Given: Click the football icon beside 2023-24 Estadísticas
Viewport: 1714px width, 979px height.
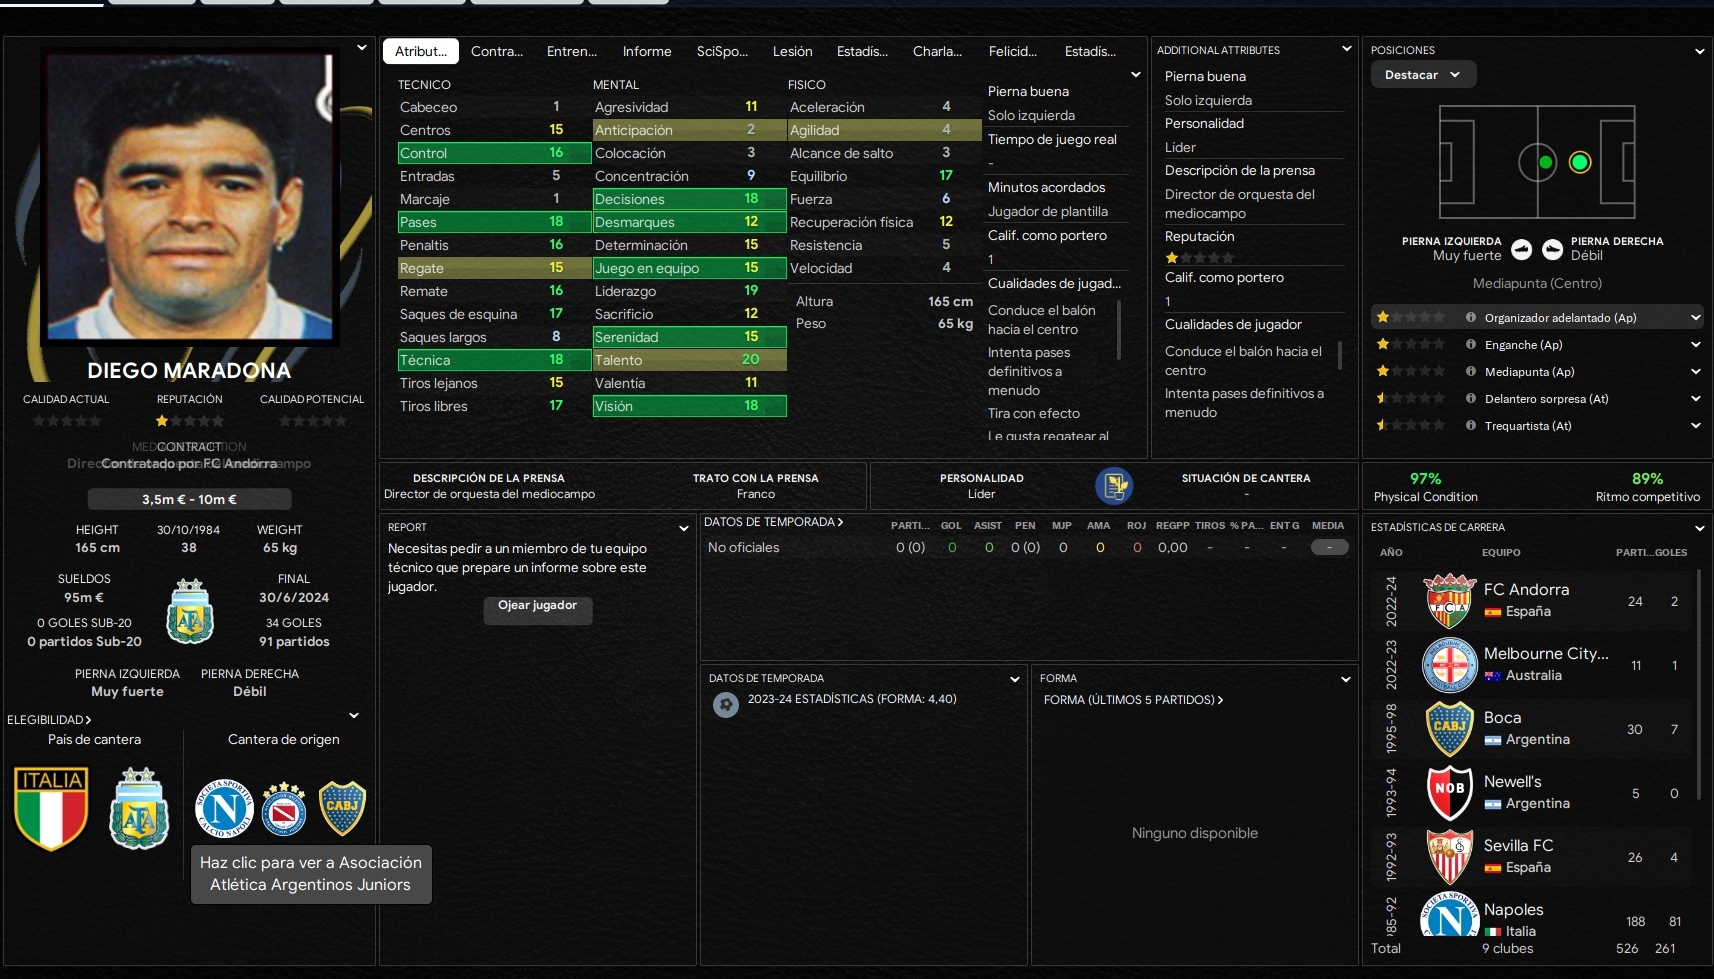Looking at the screenshot, I should 726,704.
